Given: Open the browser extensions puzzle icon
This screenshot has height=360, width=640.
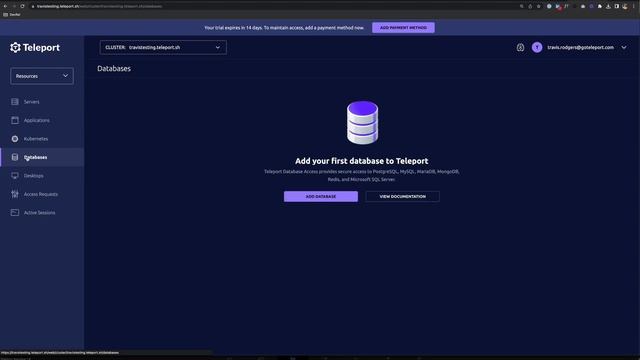Looking at the screenshot, I should pyautogui.click(x=600, y=6).
